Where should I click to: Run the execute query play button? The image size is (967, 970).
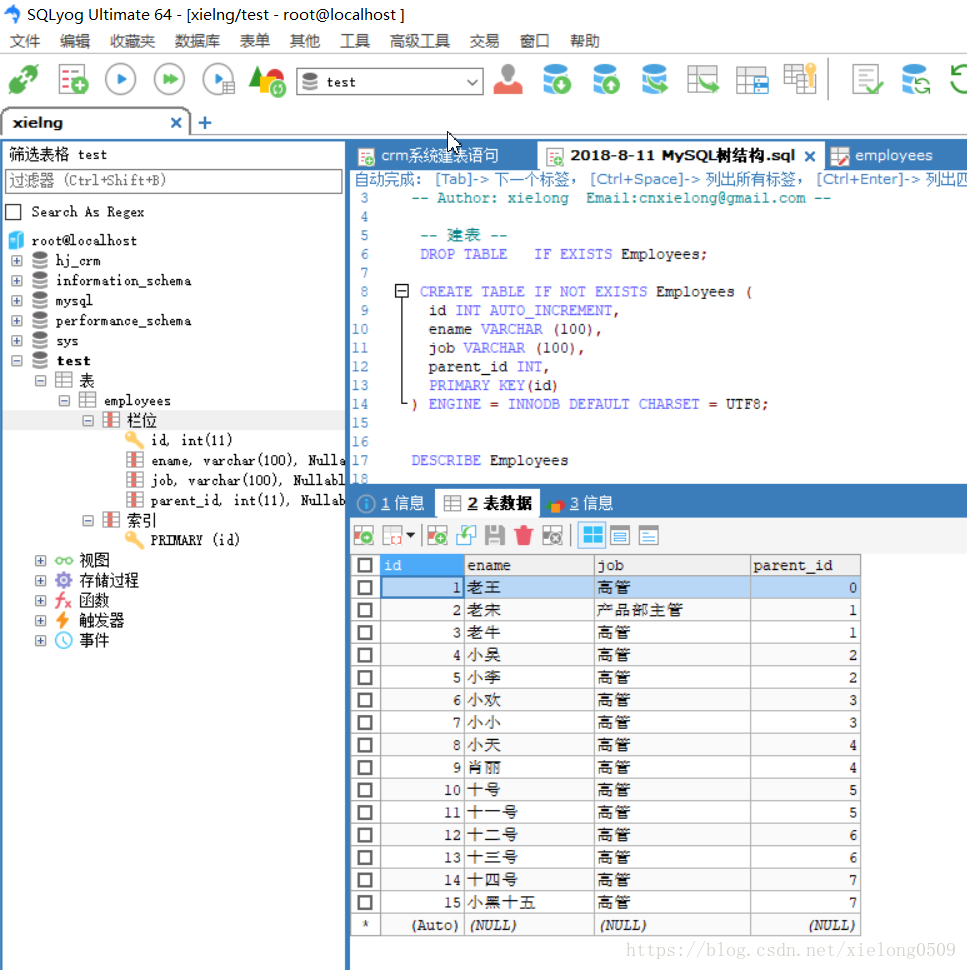[121, 80]
